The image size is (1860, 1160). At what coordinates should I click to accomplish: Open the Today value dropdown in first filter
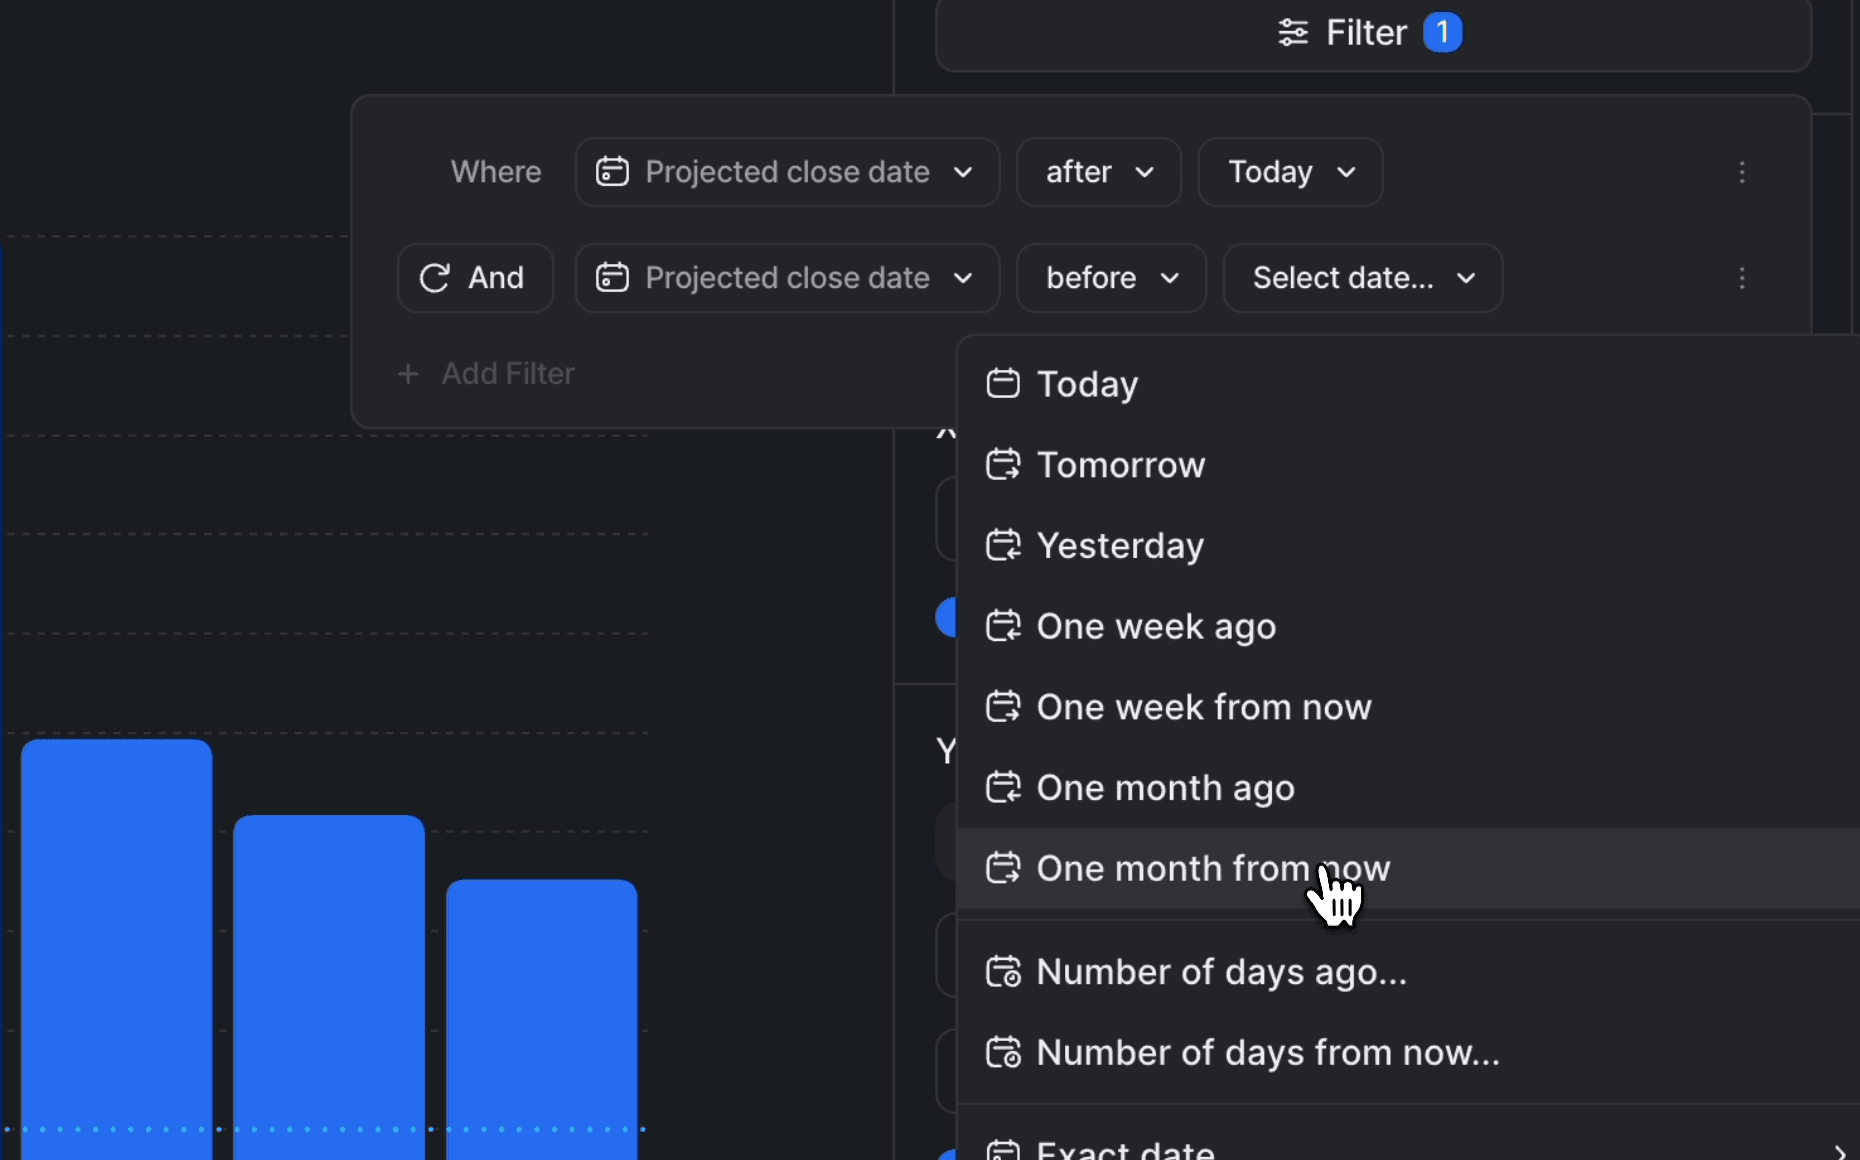coord(1290,172)
